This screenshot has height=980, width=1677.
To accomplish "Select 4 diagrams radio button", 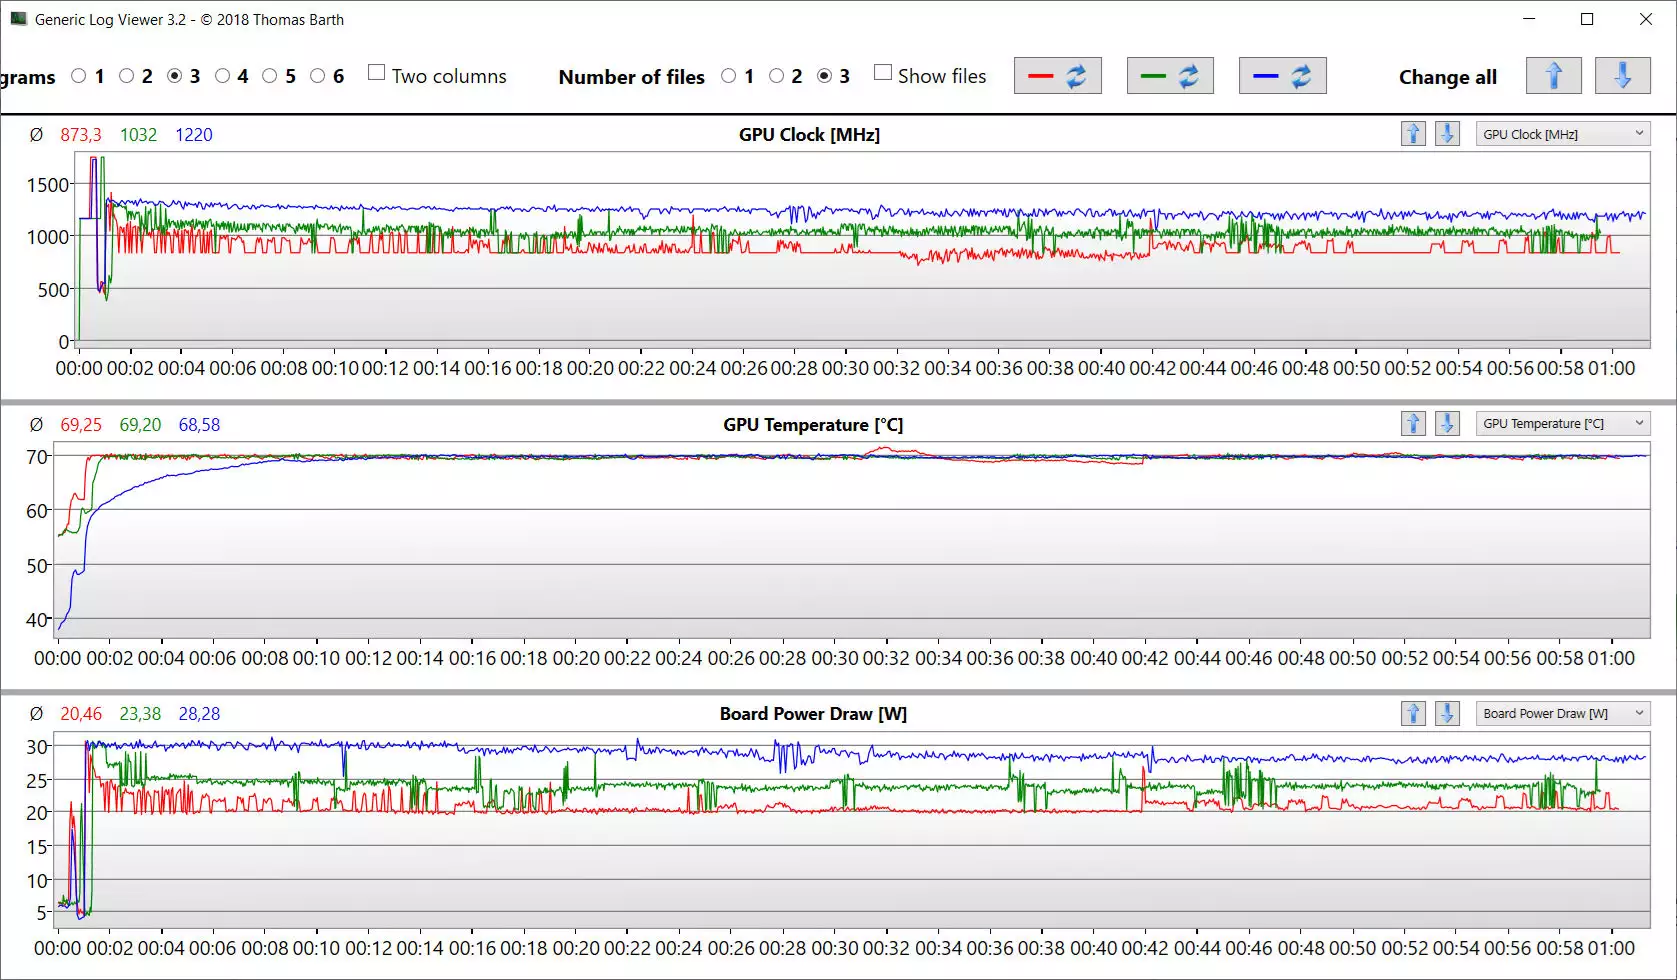I will pos(223,76).
